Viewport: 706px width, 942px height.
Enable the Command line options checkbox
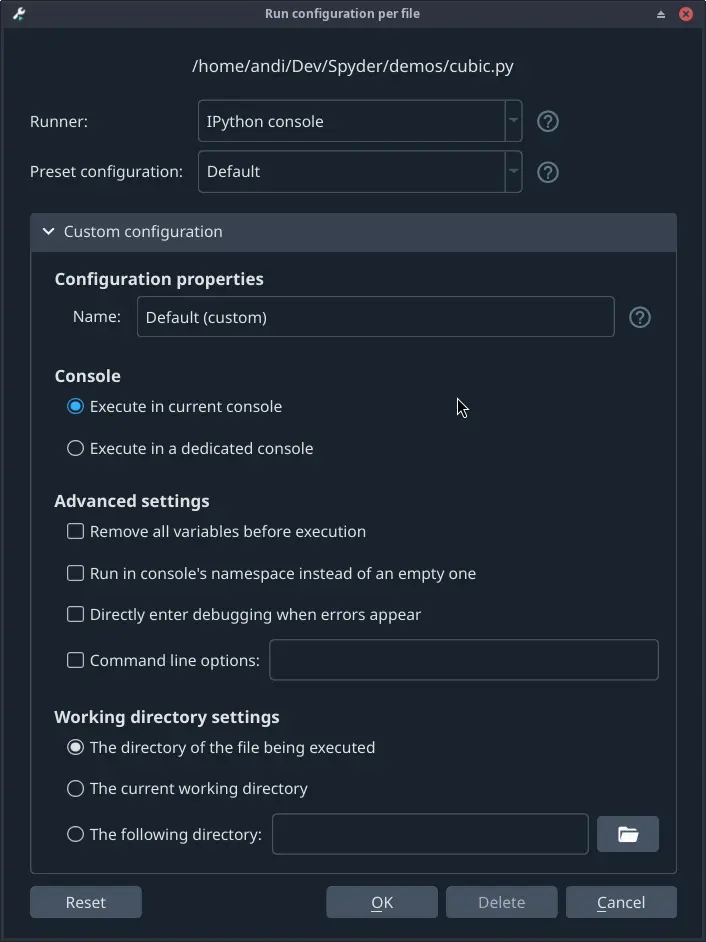click(x=75, y=660)
